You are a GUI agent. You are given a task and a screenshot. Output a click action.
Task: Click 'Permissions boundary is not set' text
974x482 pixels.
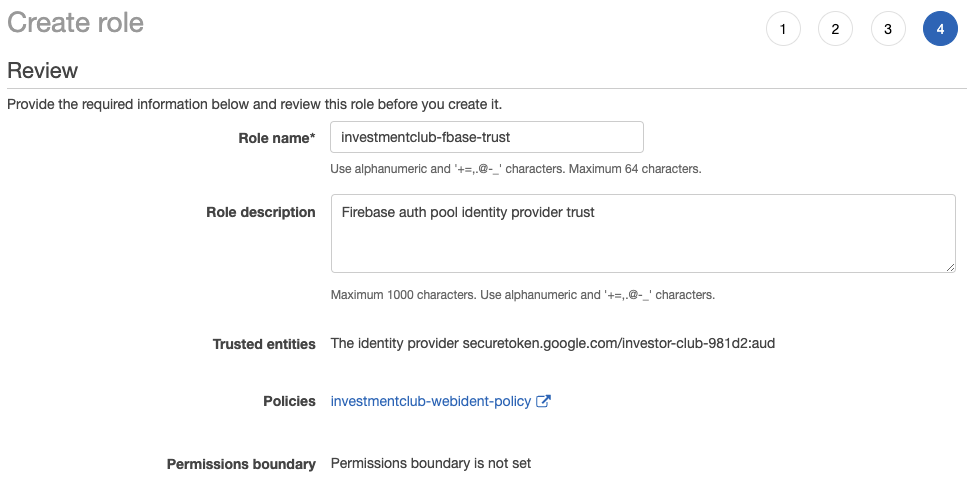431,464
